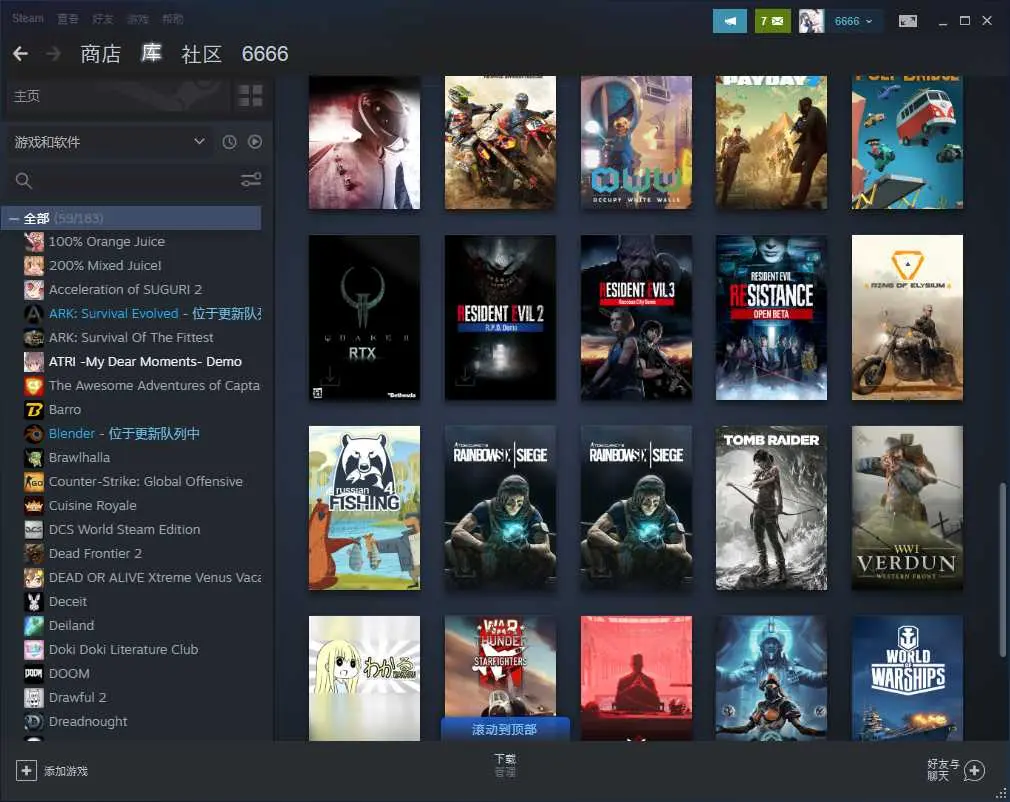This screenshot has width=1010, height=802.
Task: Select "Dead Frontier 2" in the list
Action: [95, 553]
